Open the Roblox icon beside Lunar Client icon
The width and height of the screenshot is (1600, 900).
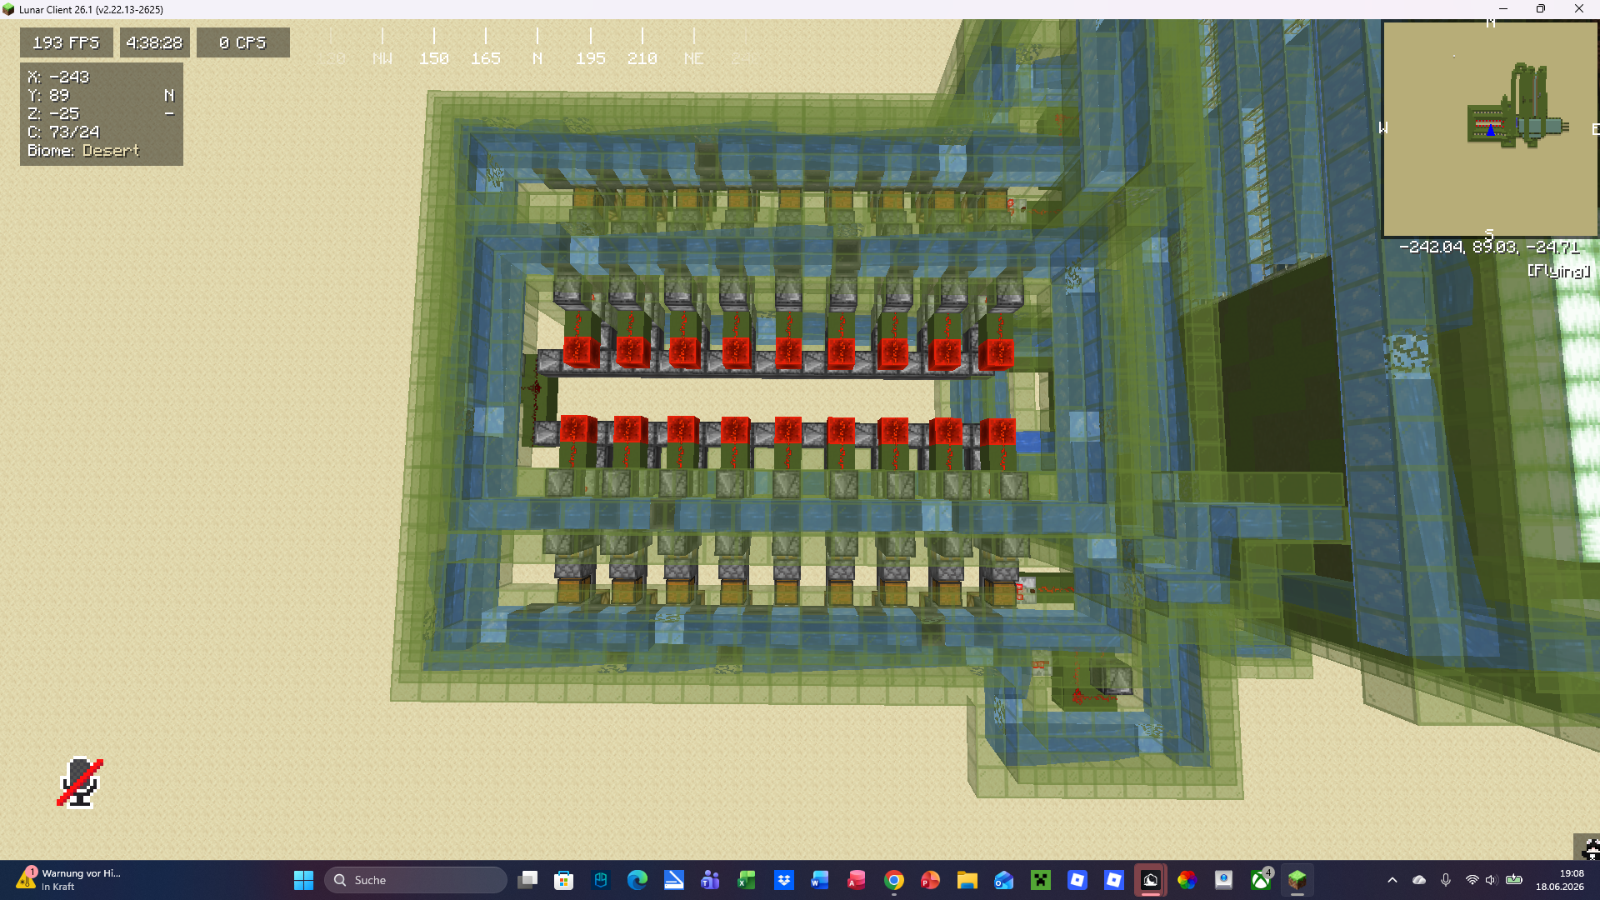[1114, 880]
